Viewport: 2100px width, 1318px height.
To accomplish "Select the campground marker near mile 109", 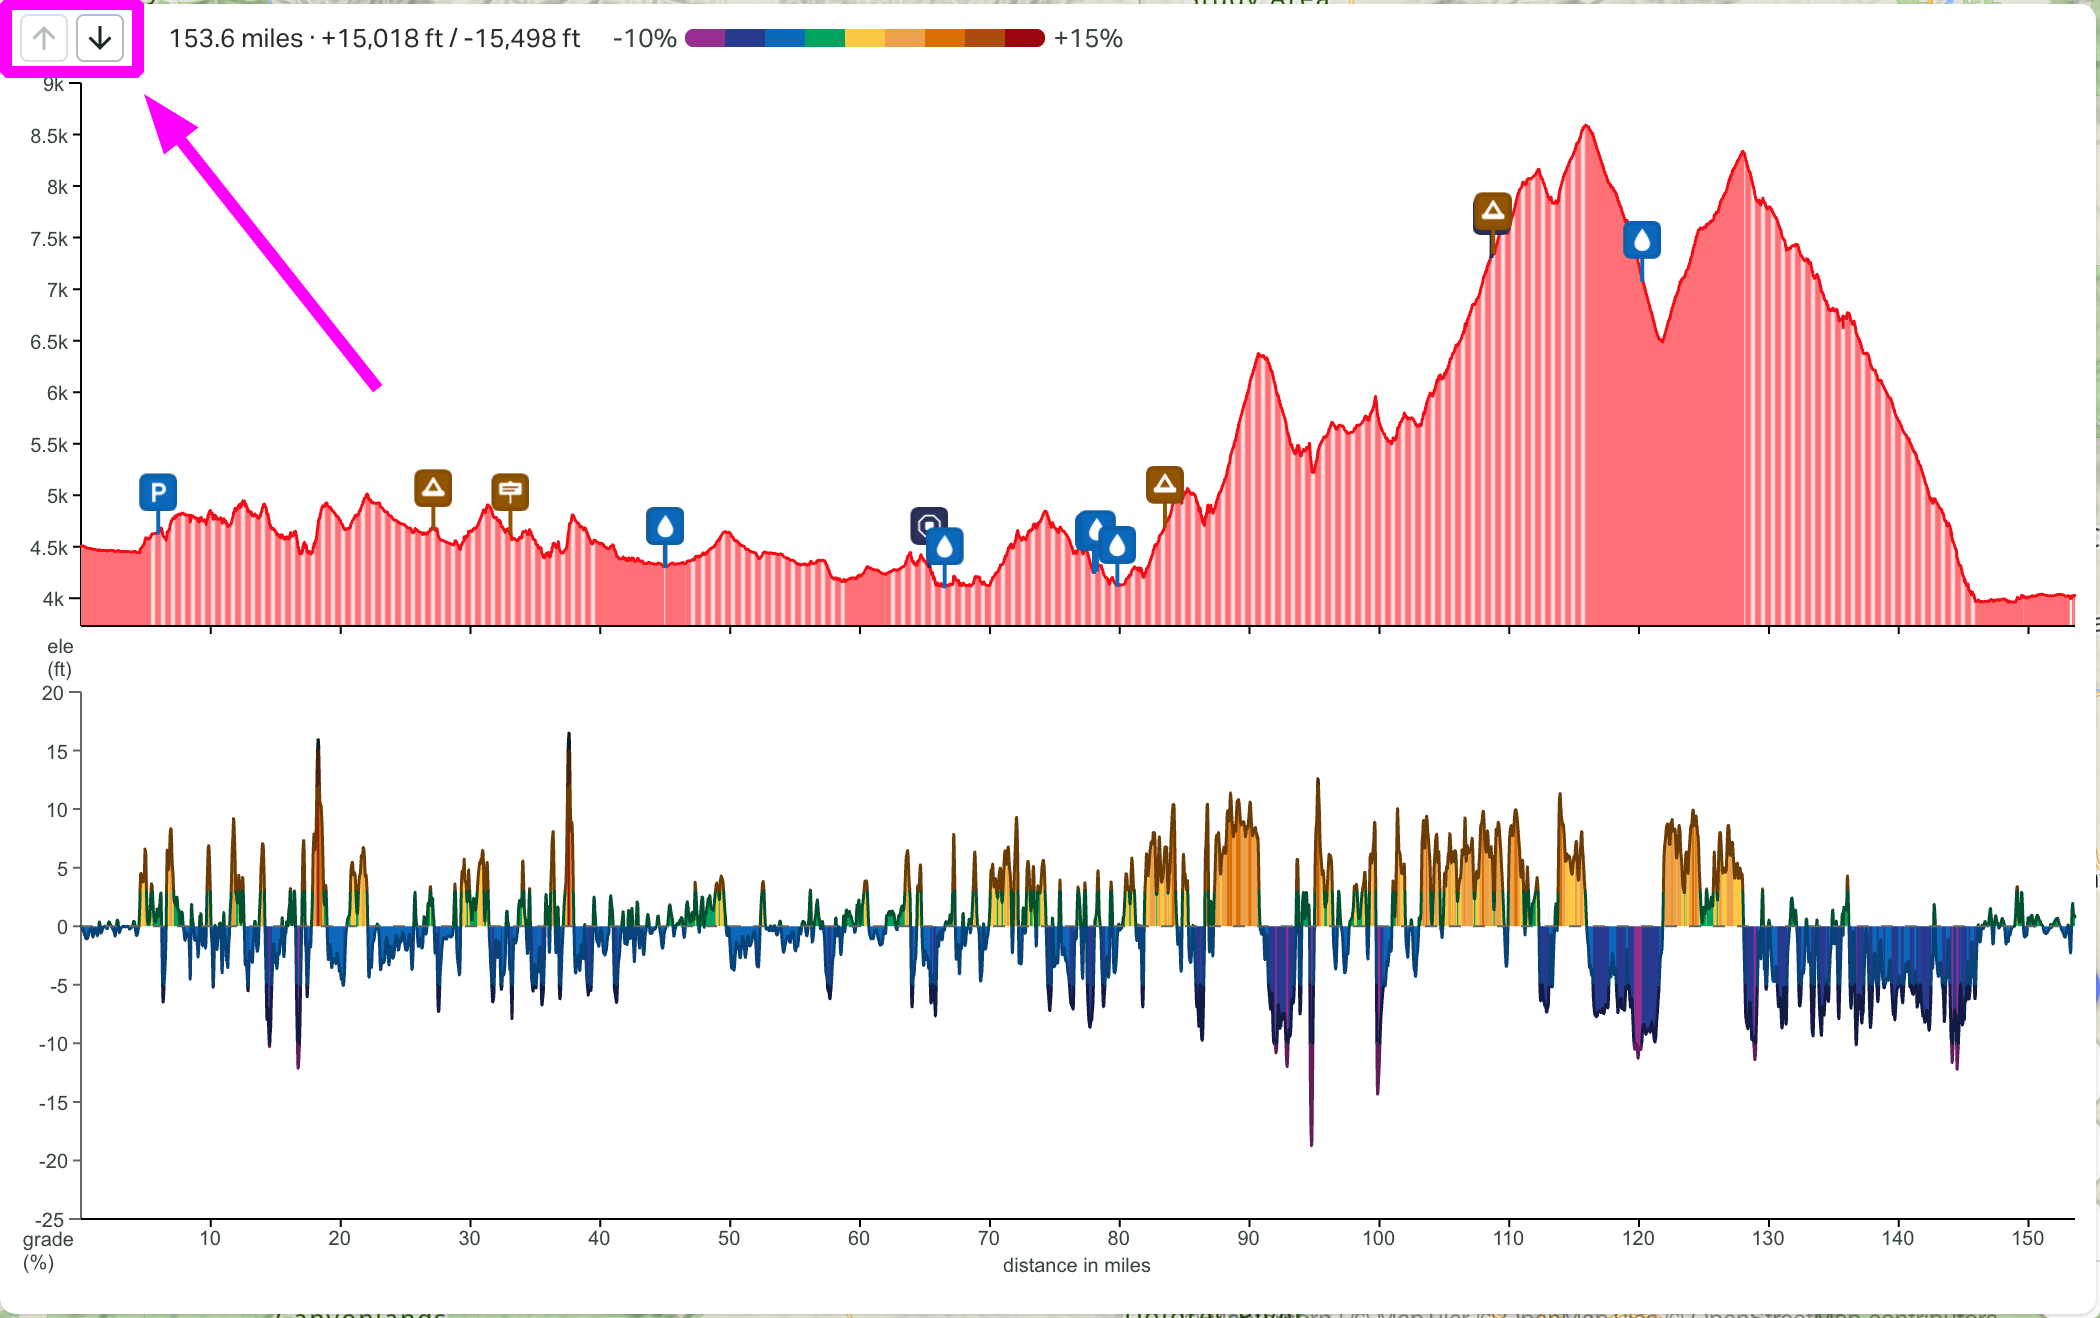I will point(1493,211).
